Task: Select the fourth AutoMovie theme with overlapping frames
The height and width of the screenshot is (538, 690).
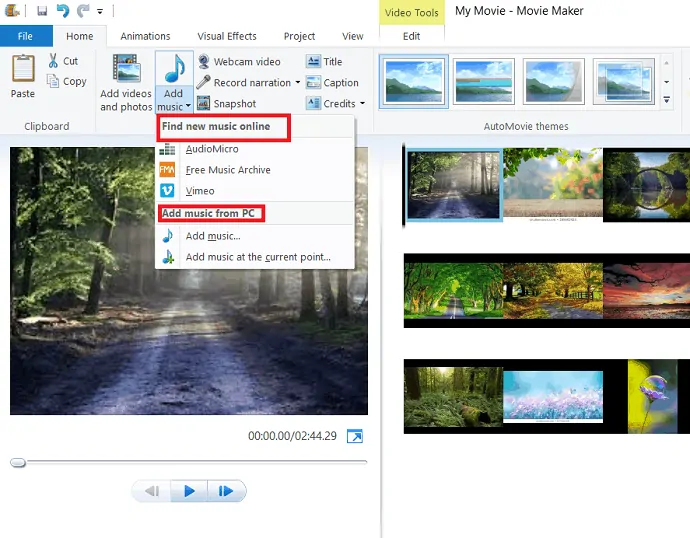Action: point(624,81)
